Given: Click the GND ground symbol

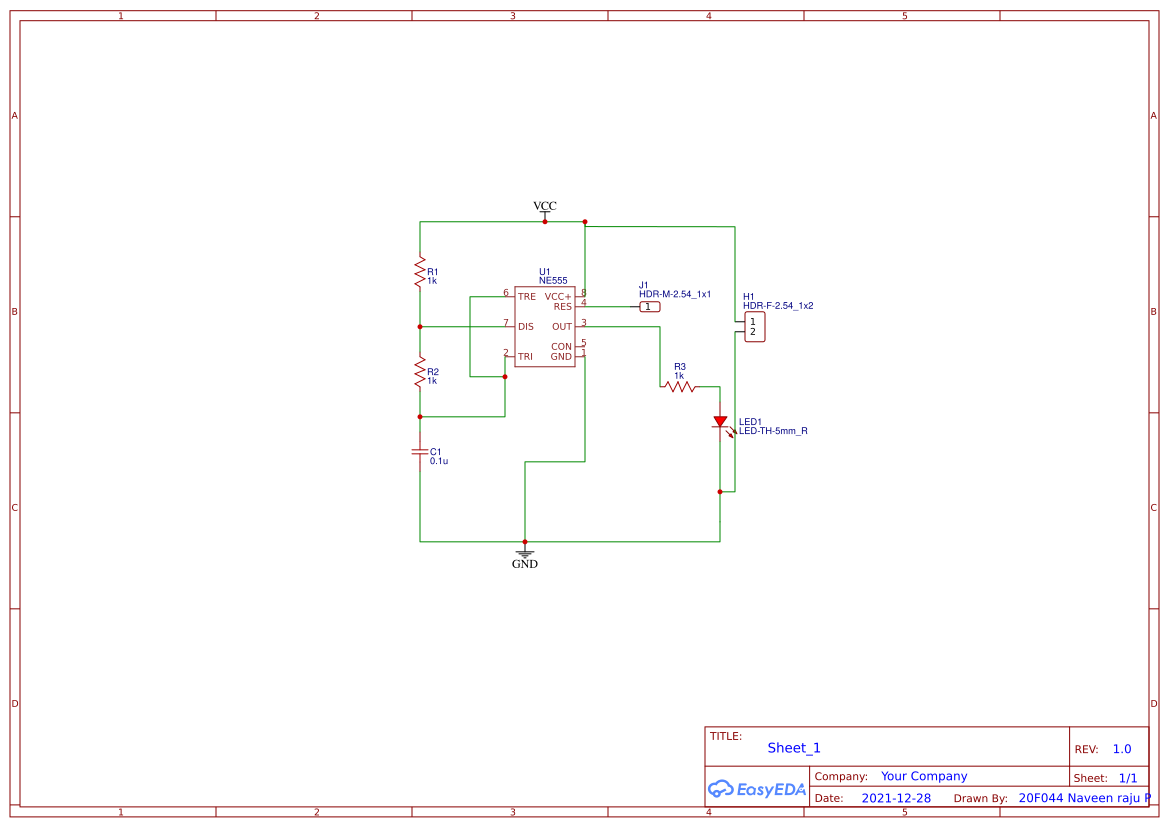Looking at the screenshot, I should click(x=524, y=552).
